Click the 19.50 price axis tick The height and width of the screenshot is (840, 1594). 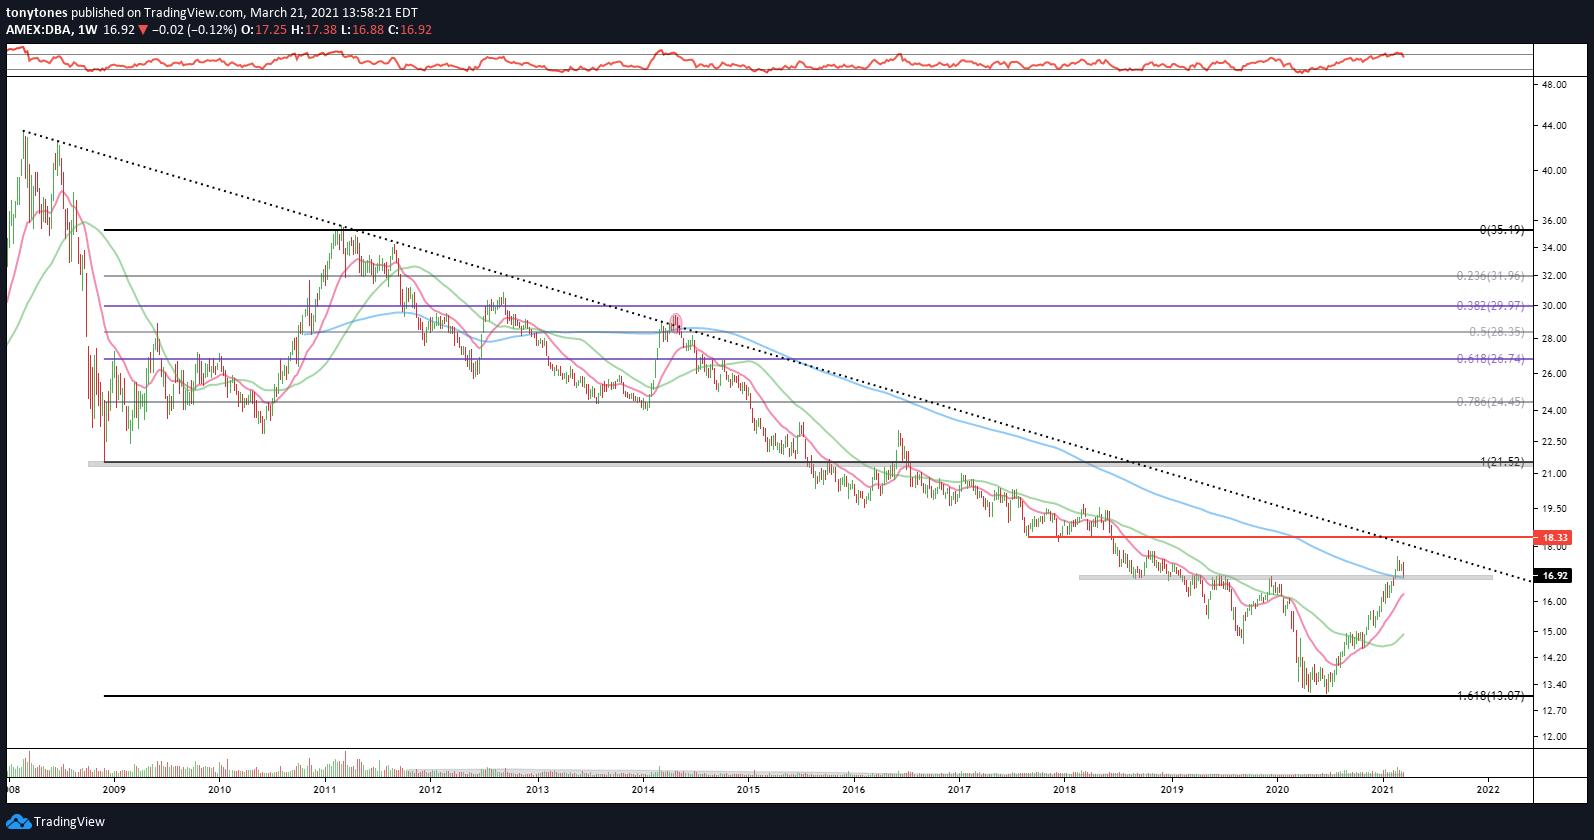(x=1554, y=509)
